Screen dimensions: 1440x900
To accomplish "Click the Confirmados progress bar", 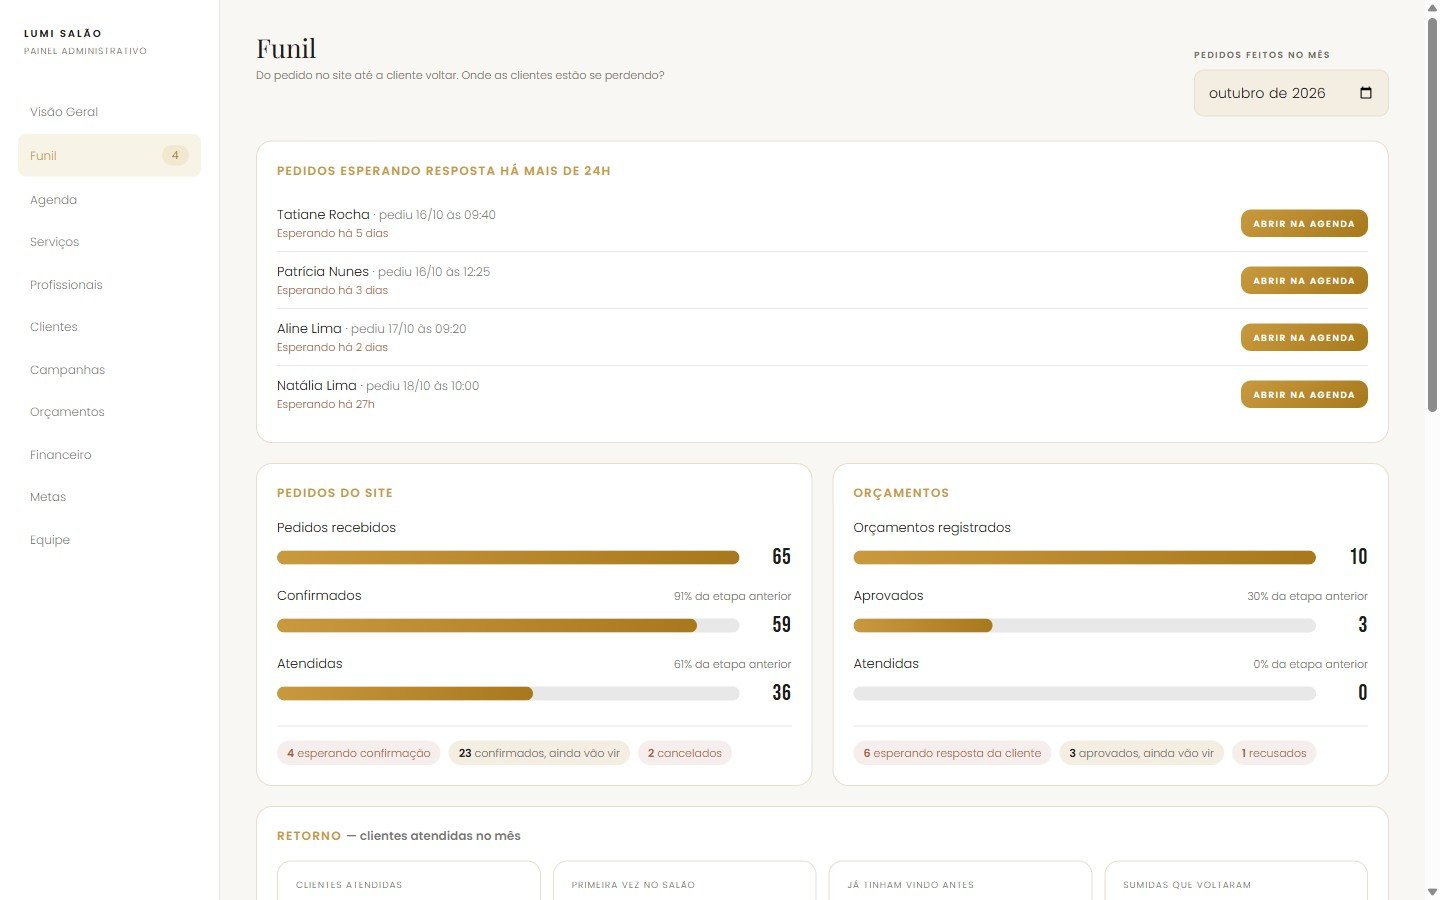I will point(508,625).
